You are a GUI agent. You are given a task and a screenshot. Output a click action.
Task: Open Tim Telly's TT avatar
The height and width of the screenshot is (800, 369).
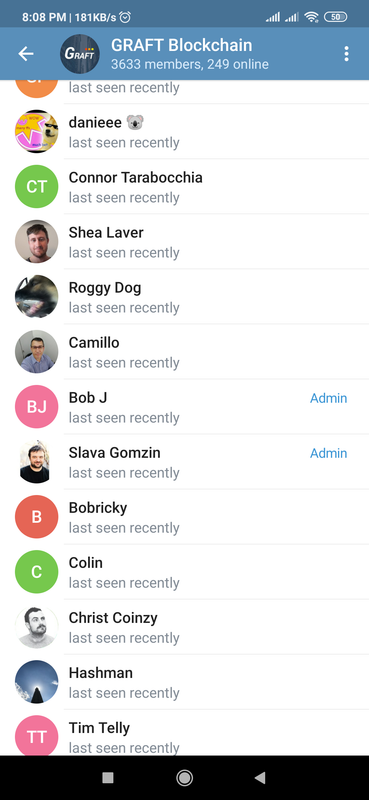pyautogui.click(x=36, y=736)
